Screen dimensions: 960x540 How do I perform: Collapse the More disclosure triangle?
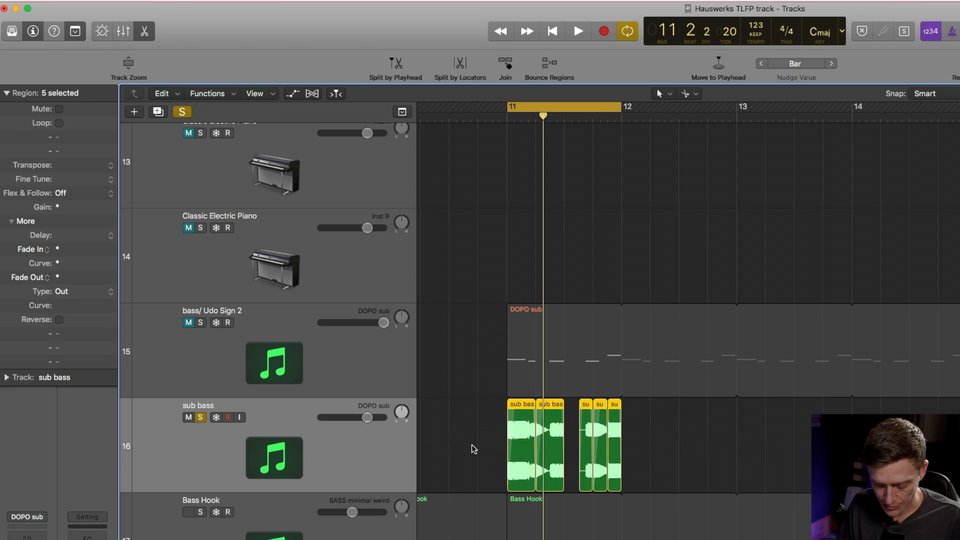click(11, 221)
